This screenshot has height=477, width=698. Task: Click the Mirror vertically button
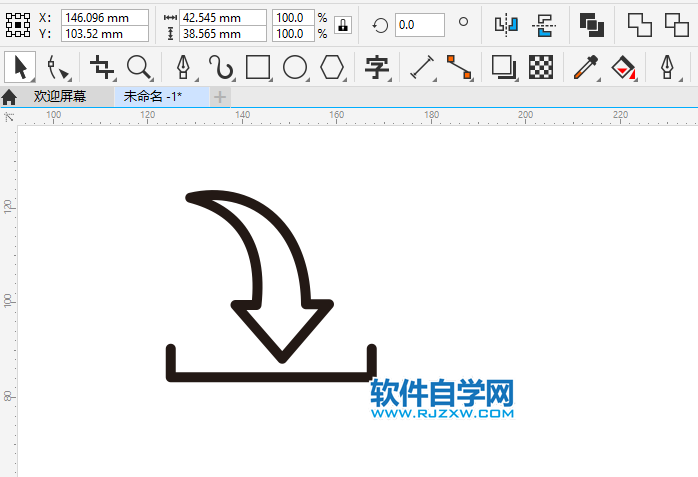[x=543, y=25]
